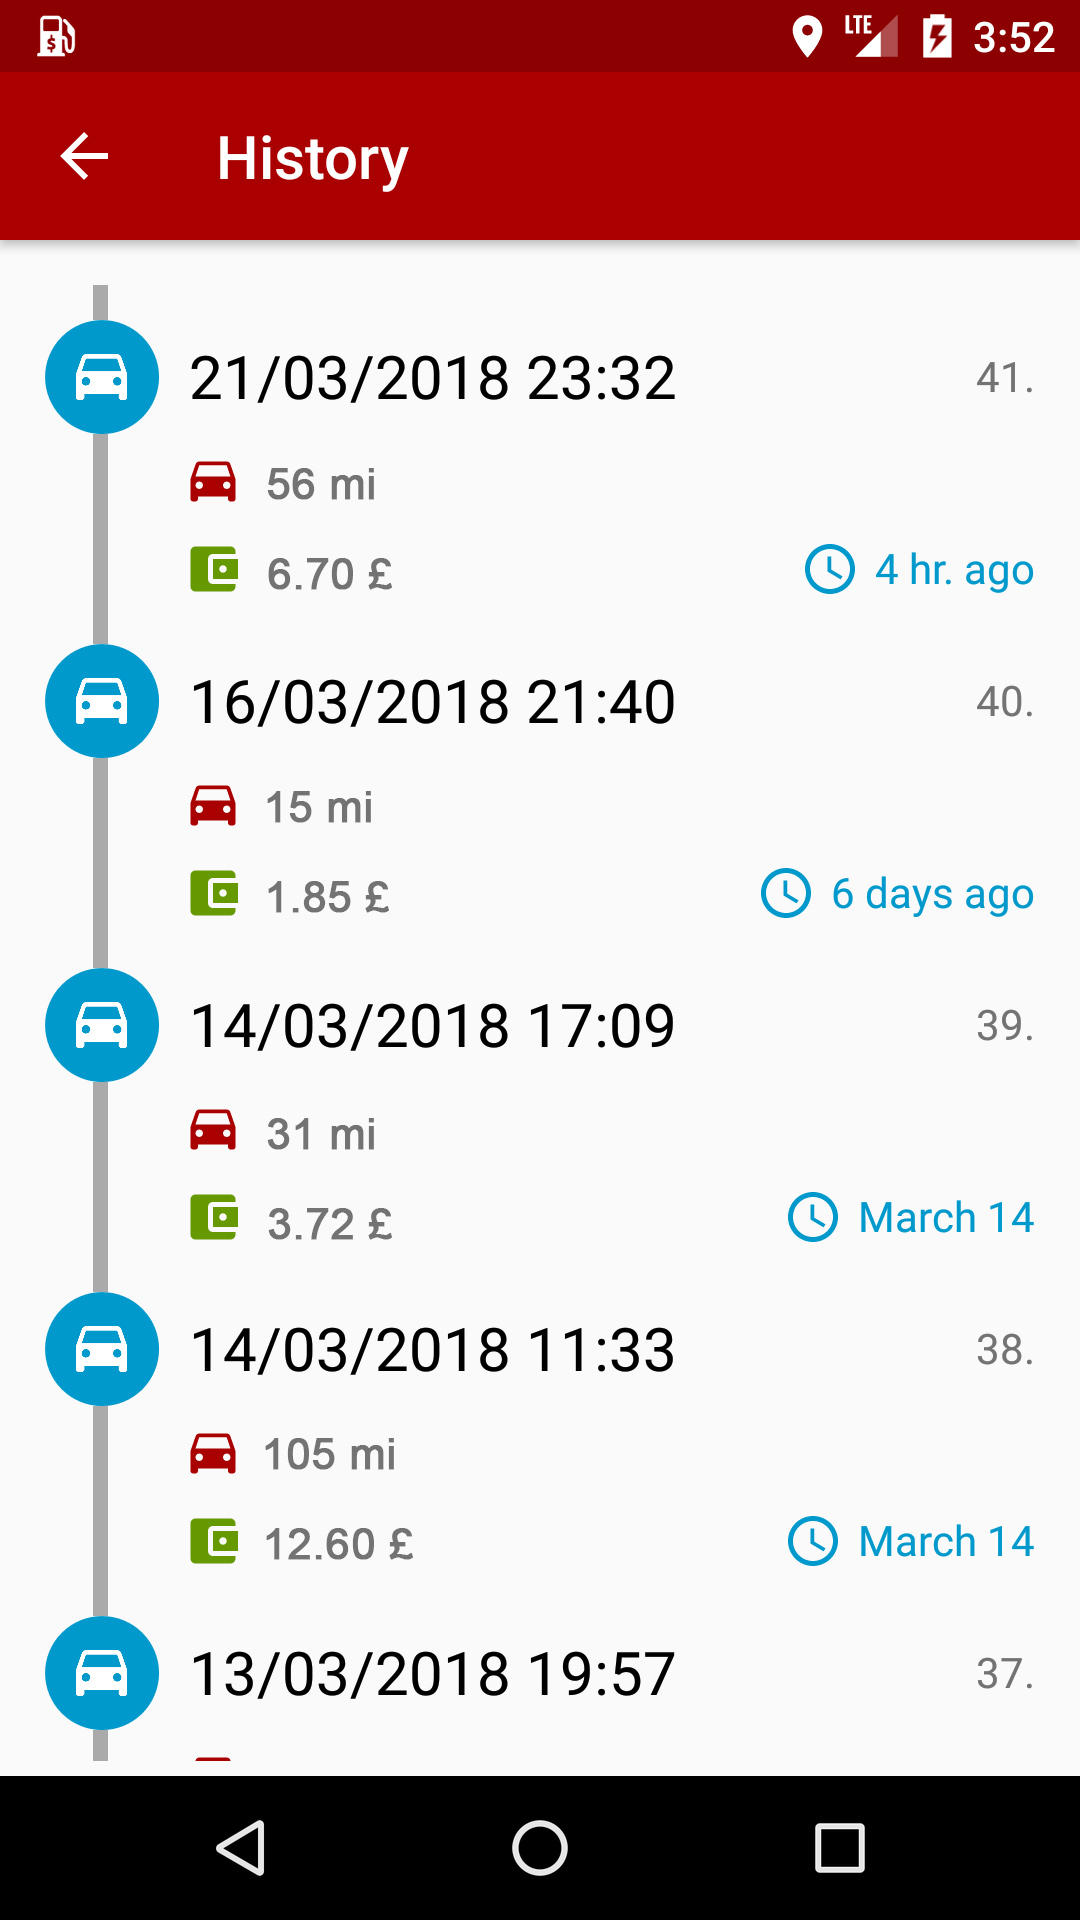Tap the green wallet icon beside 12.60 £
Viewport: 1080px width, 1920px height.
(214, 1542)
